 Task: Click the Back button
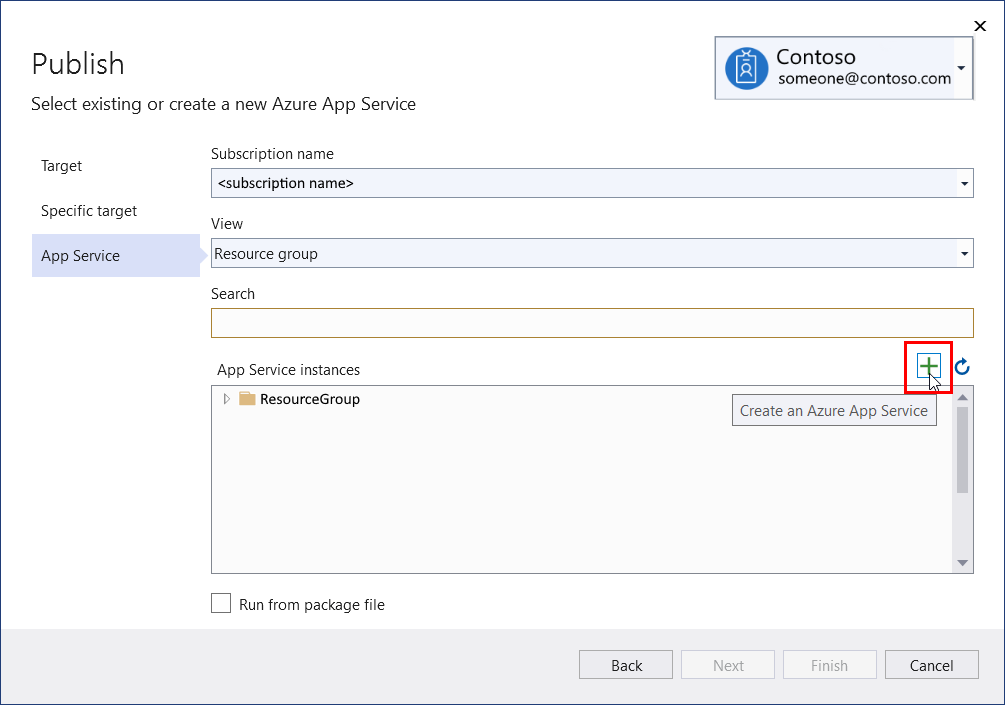tap(626, 665)
